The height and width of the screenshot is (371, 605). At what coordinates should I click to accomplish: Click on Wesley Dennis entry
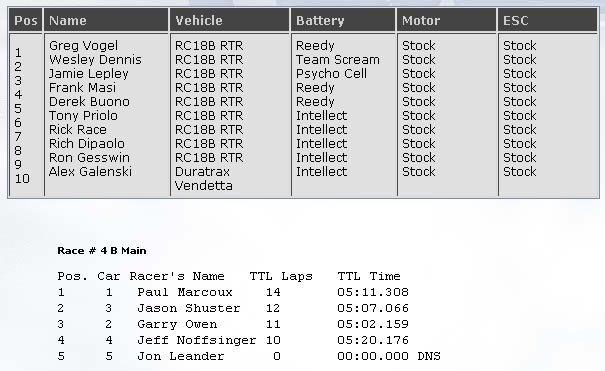(x=95, y=60)
